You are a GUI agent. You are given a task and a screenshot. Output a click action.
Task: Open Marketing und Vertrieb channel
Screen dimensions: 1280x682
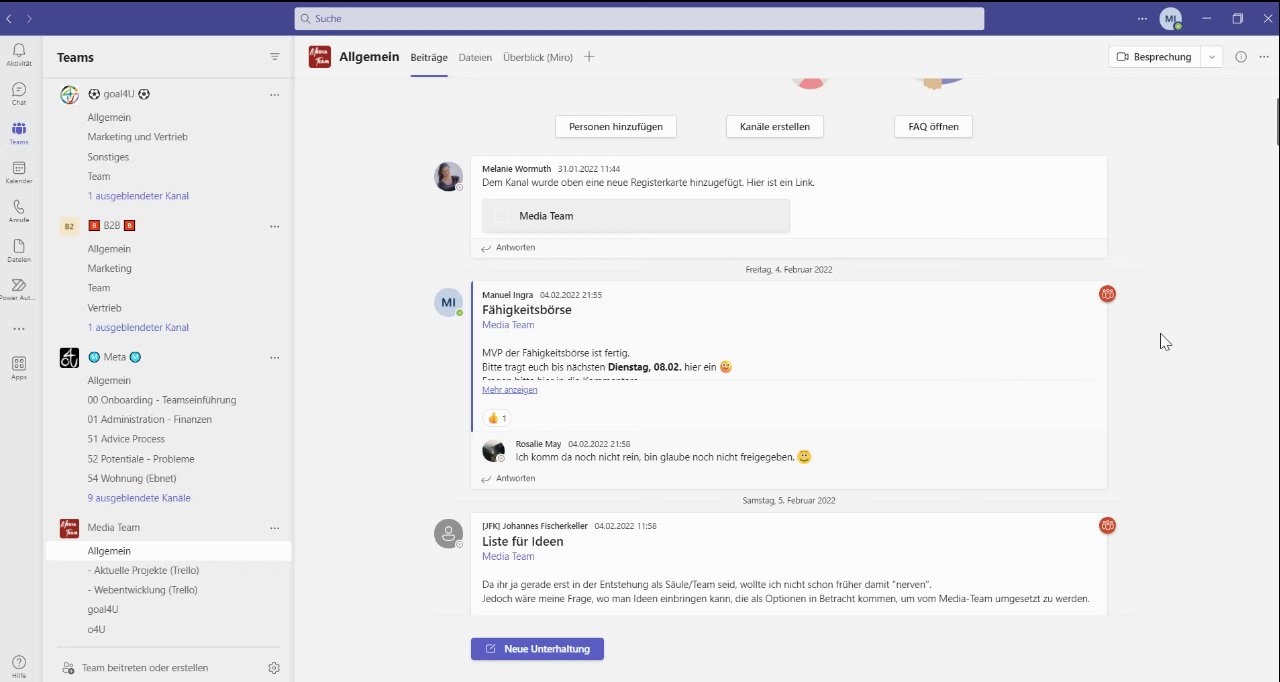(x=137, y=137)
